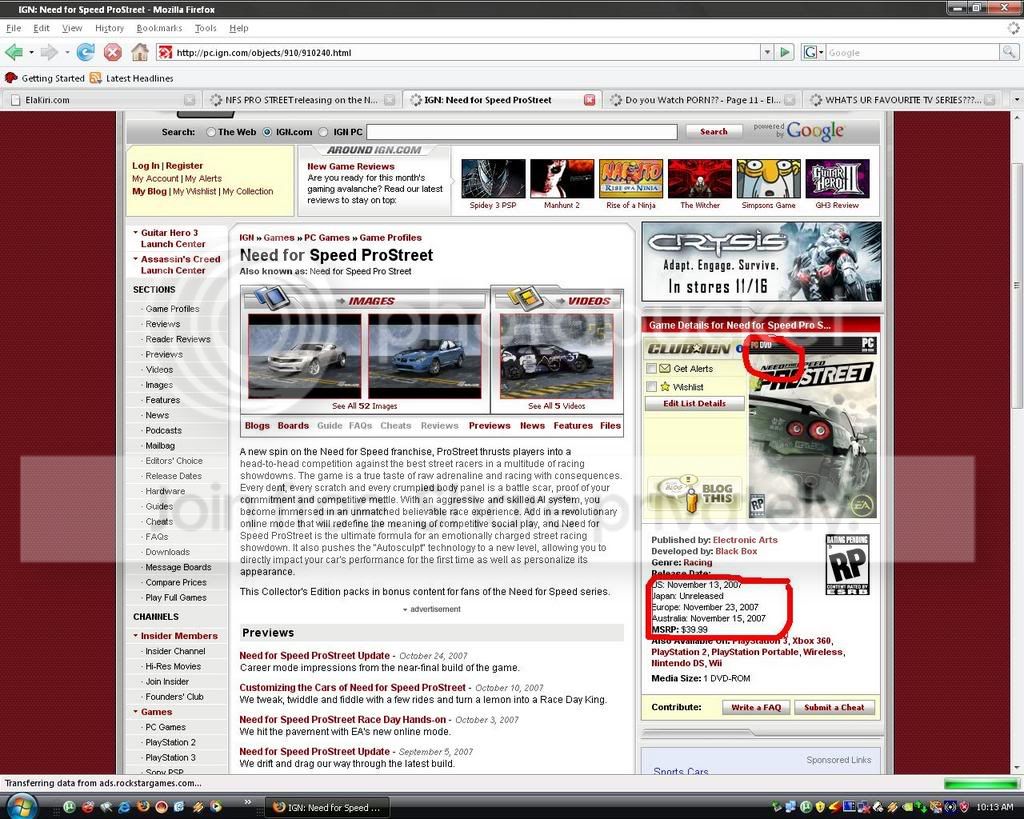Select The Web search radio button
Image resolution: width=1024 pixels, height=819 pixels.
[x=211, y=132]
